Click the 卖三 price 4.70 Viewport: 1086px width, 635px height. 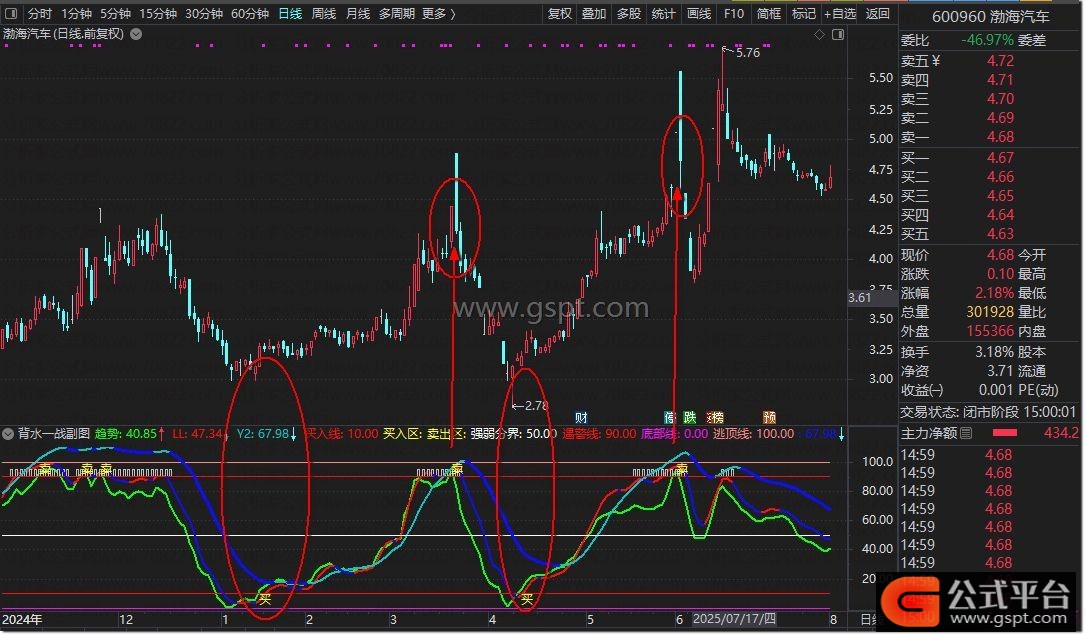tap(1000, 99)
